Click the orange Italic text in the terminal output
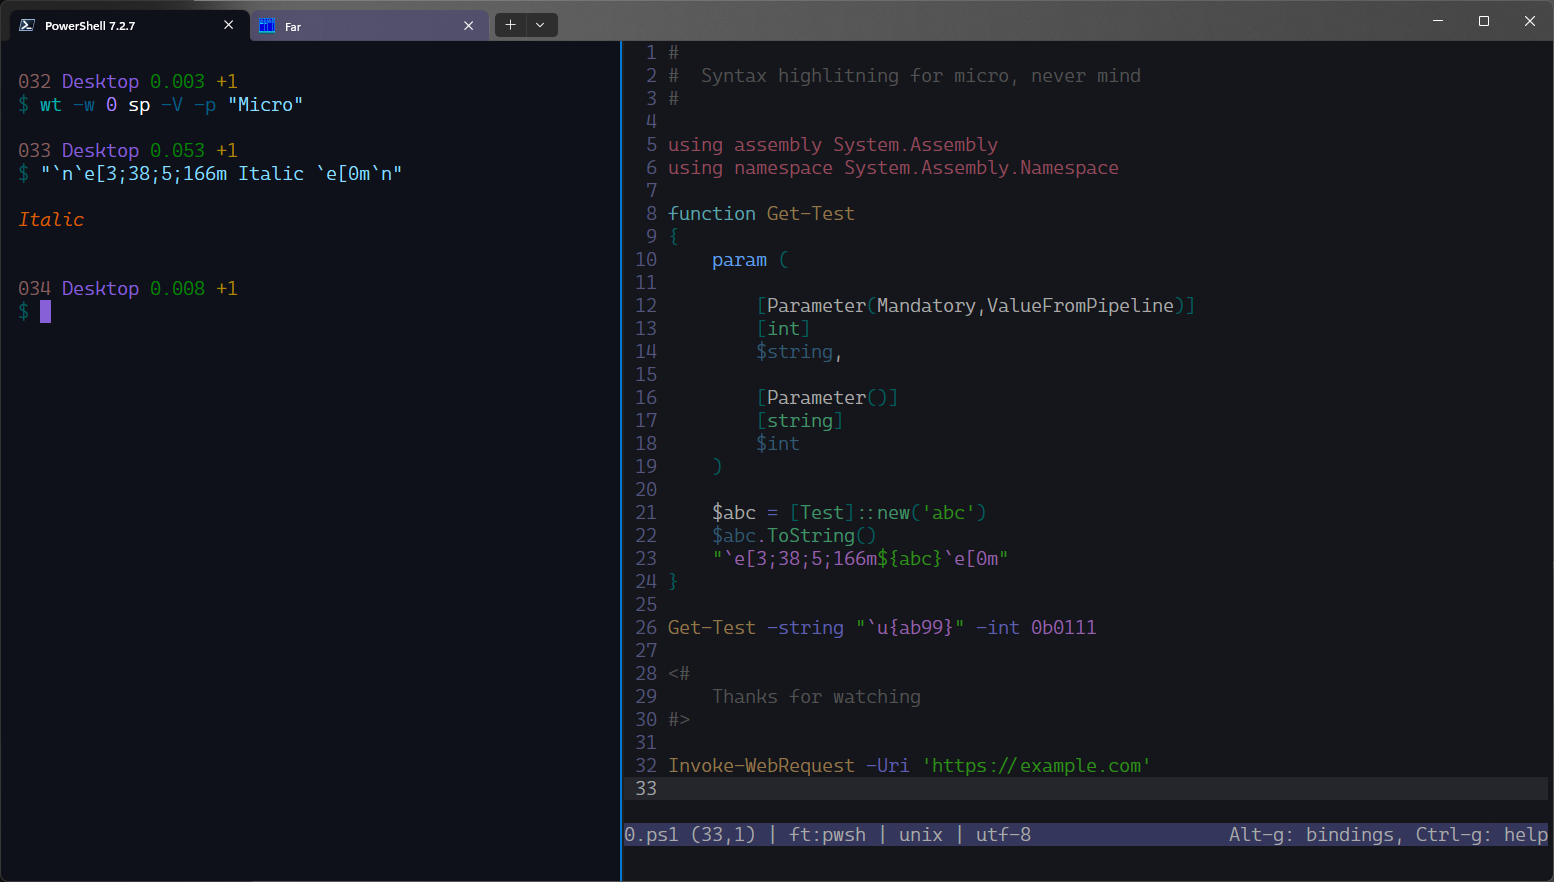This screenshot has width=1554, height=882. click(51, 219)
